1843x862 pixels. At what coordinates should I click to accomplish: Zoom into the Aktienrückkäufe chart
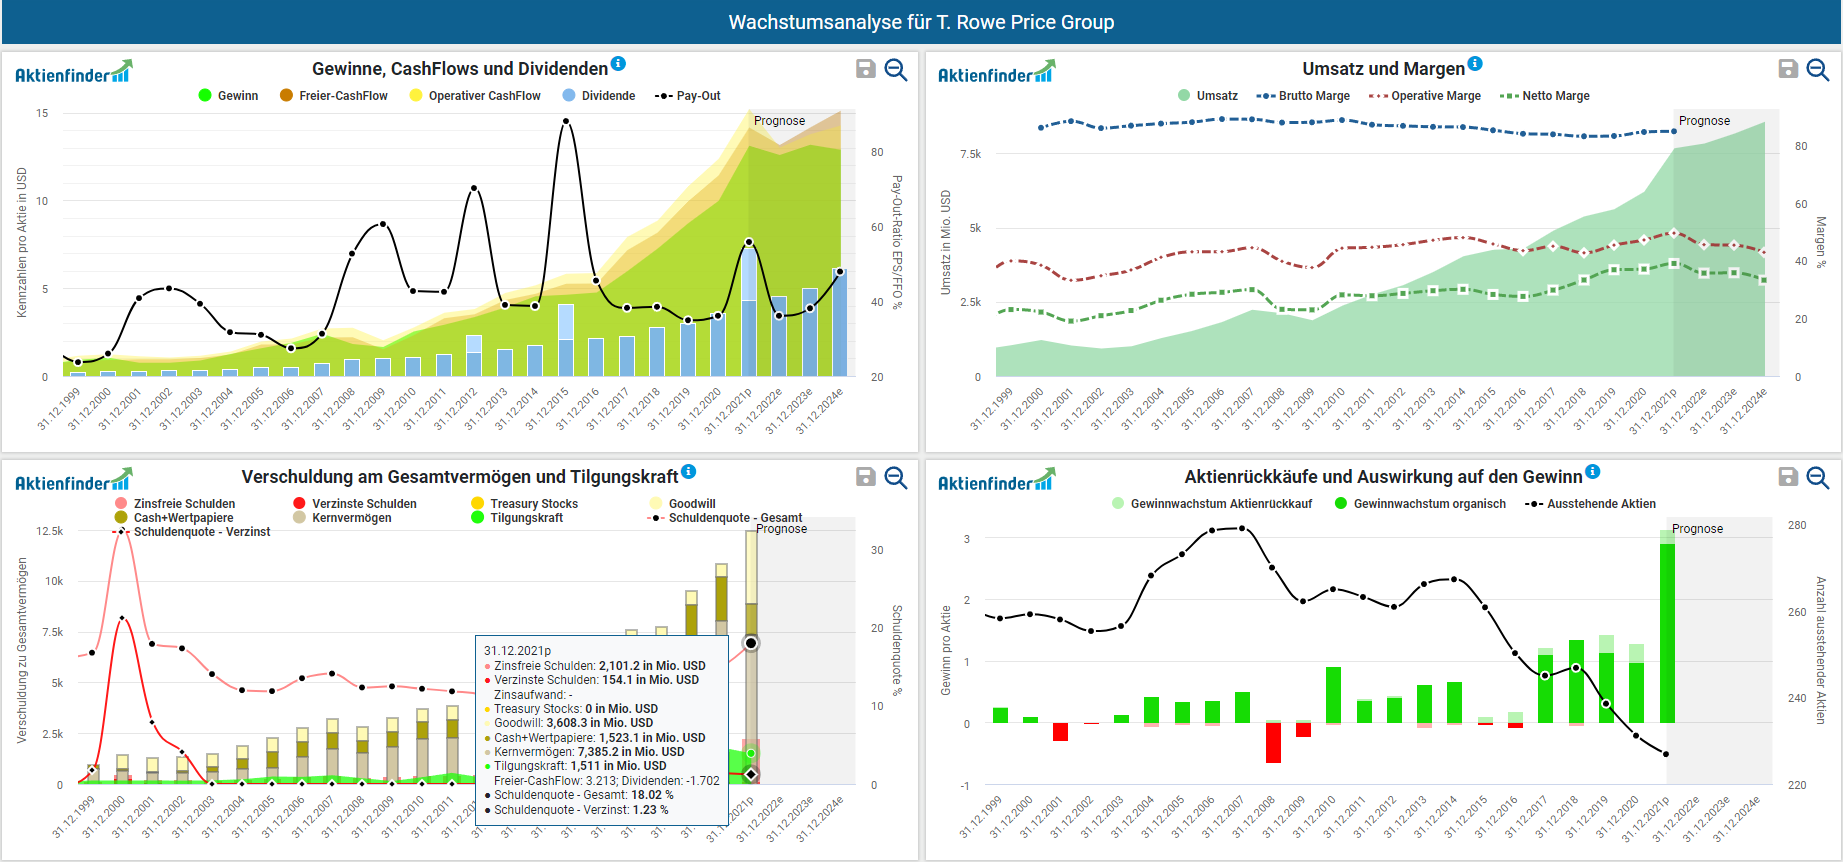click(1818, 477)
